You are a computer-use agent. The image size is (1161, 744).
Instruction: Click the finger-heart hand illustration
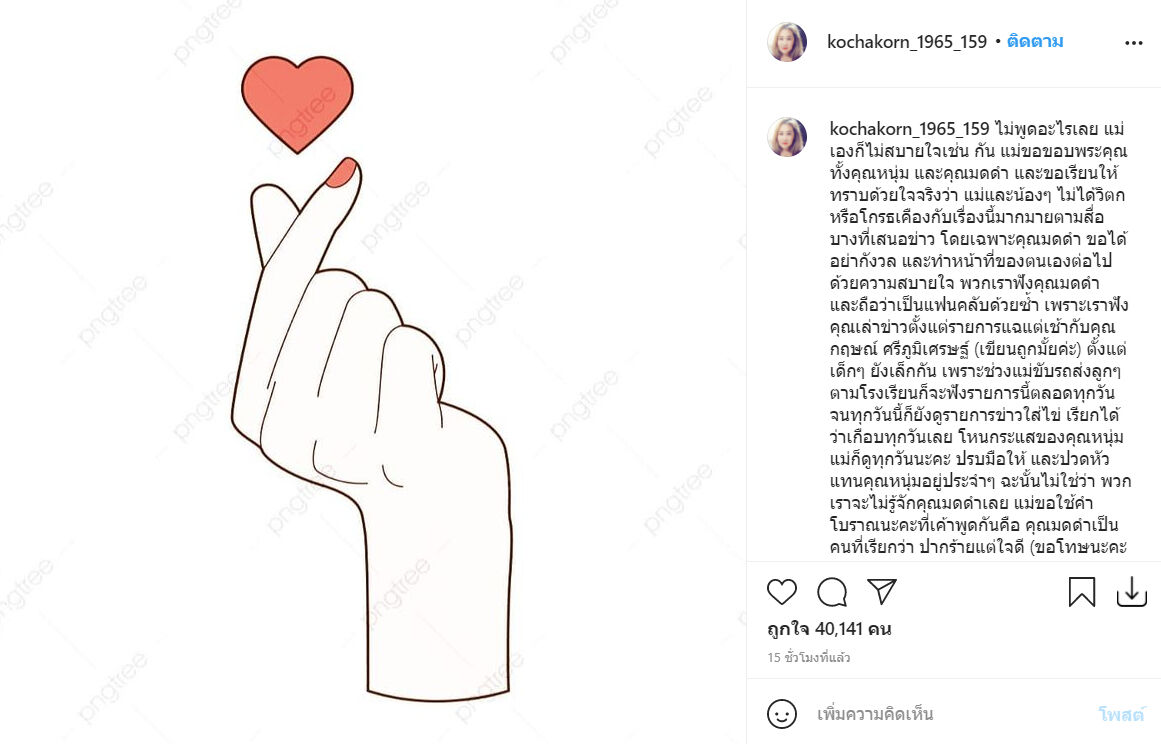[x=372, y=429]
